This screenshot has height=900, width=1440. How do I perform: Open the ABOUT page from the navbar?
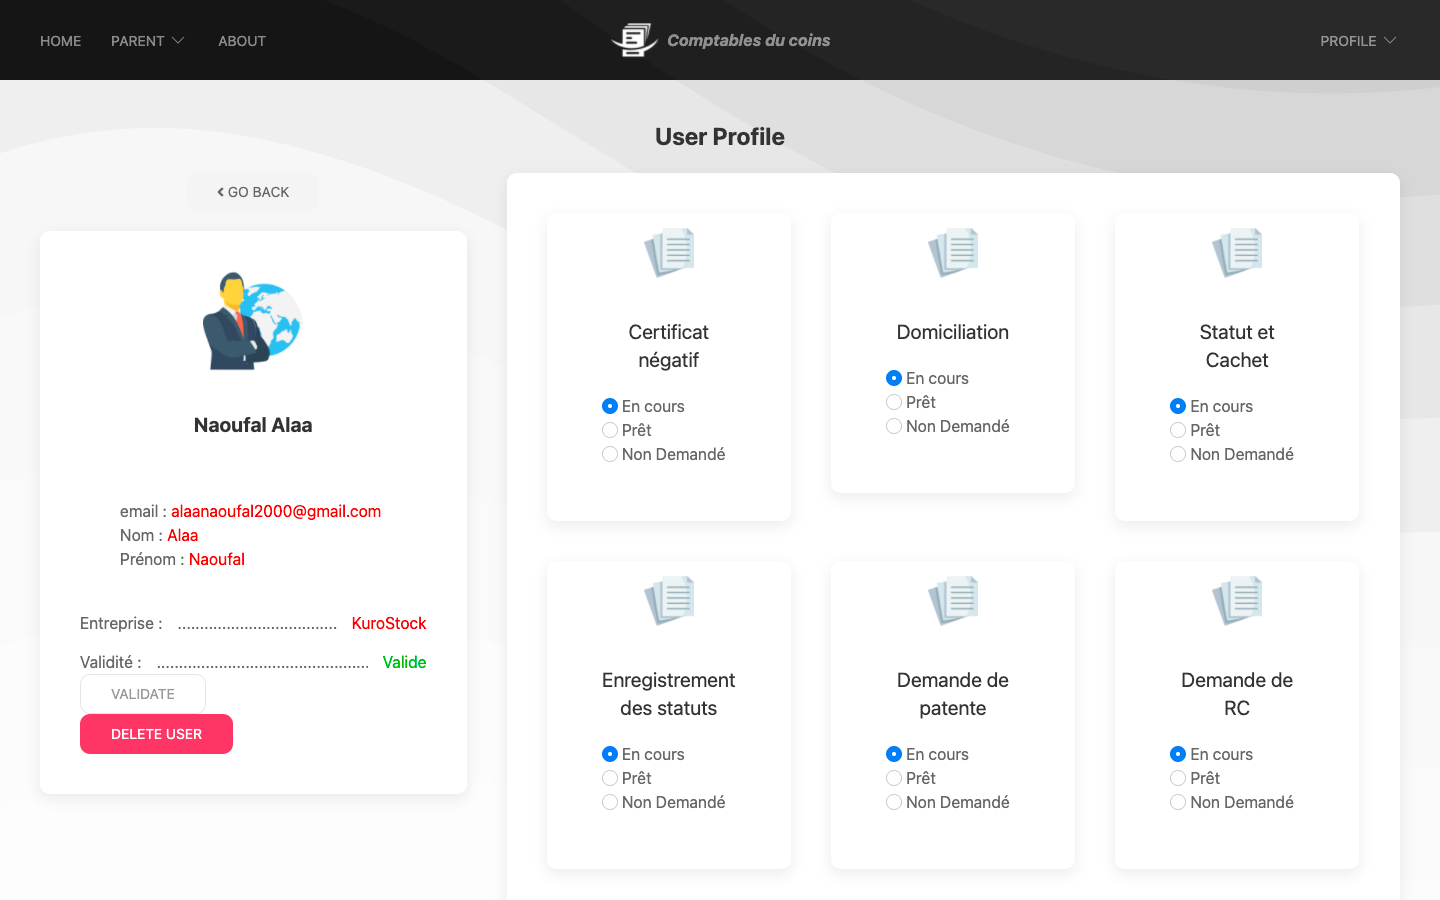click(x=241, y=41)
